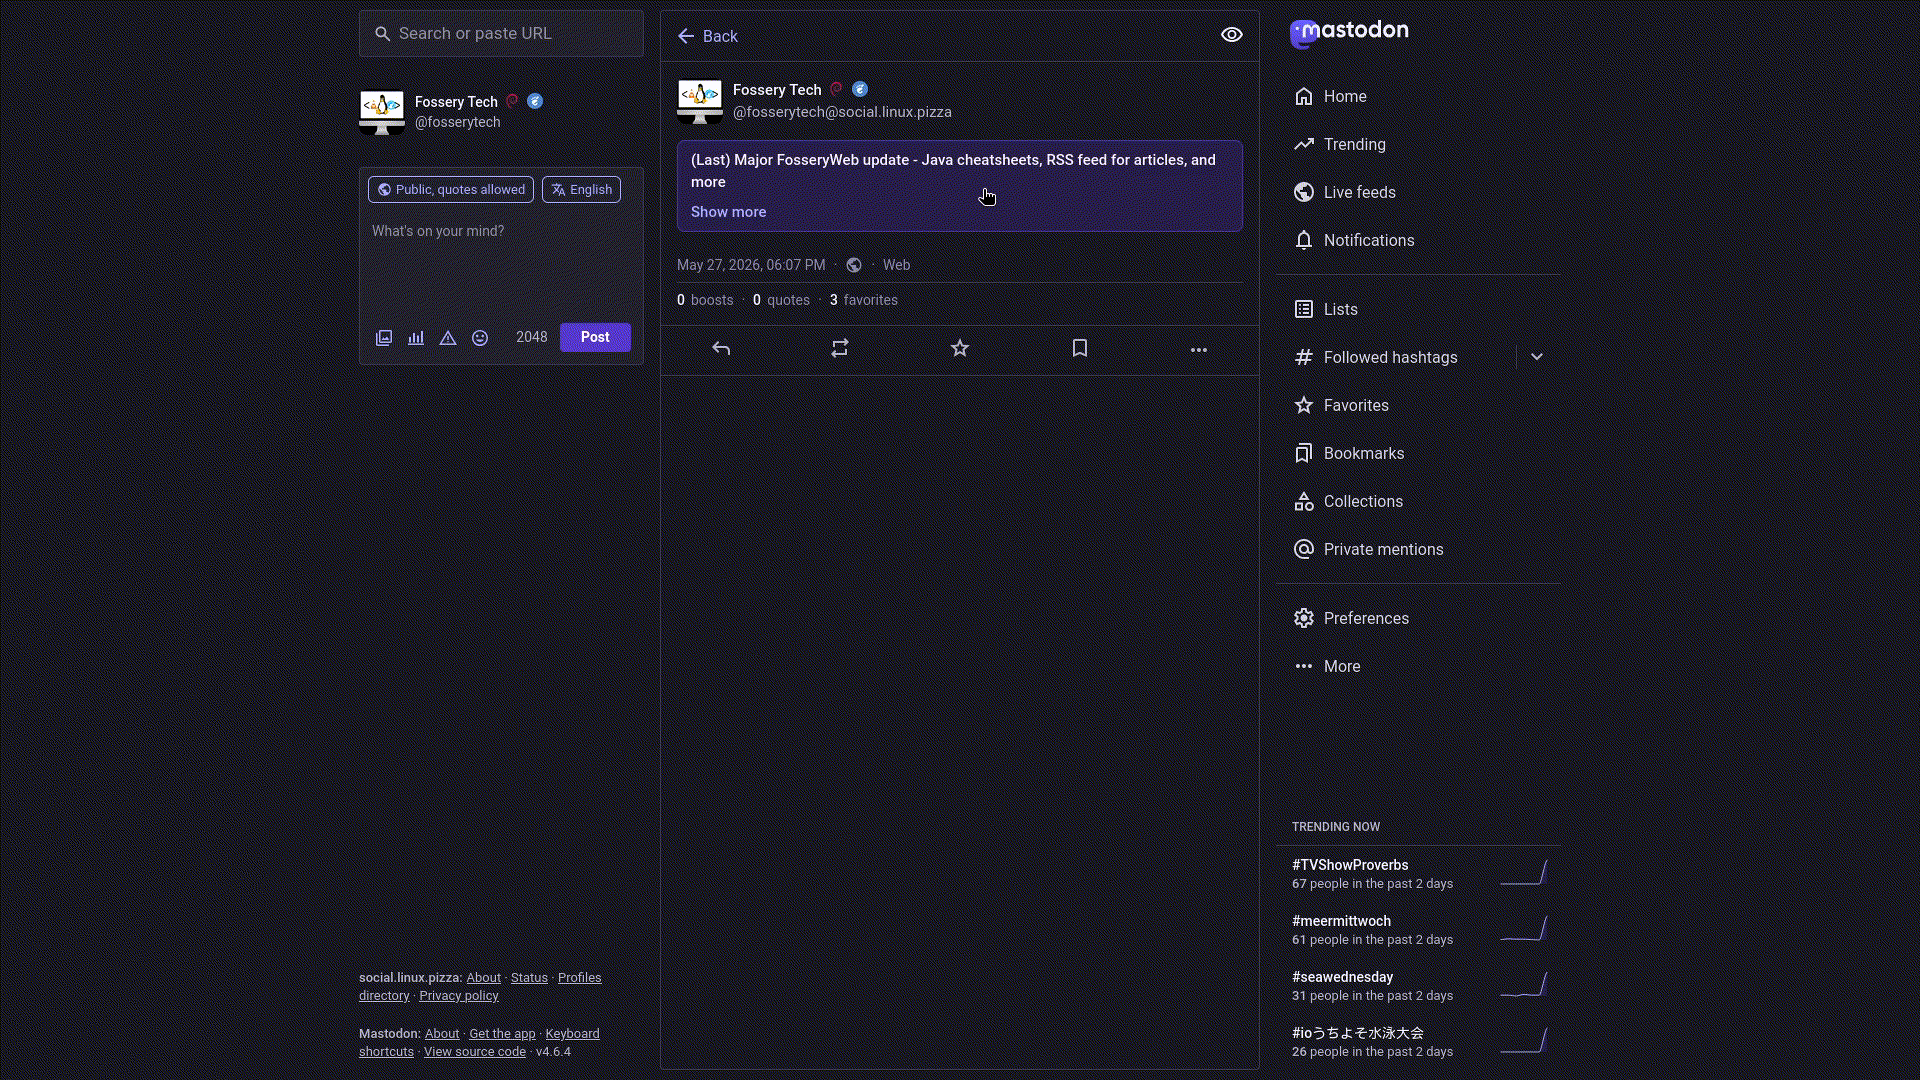The height and width of the screenshot is (1080, 1920).
Task: Click the post author's avatar thumbnail
Action: (x=700, y=101)
